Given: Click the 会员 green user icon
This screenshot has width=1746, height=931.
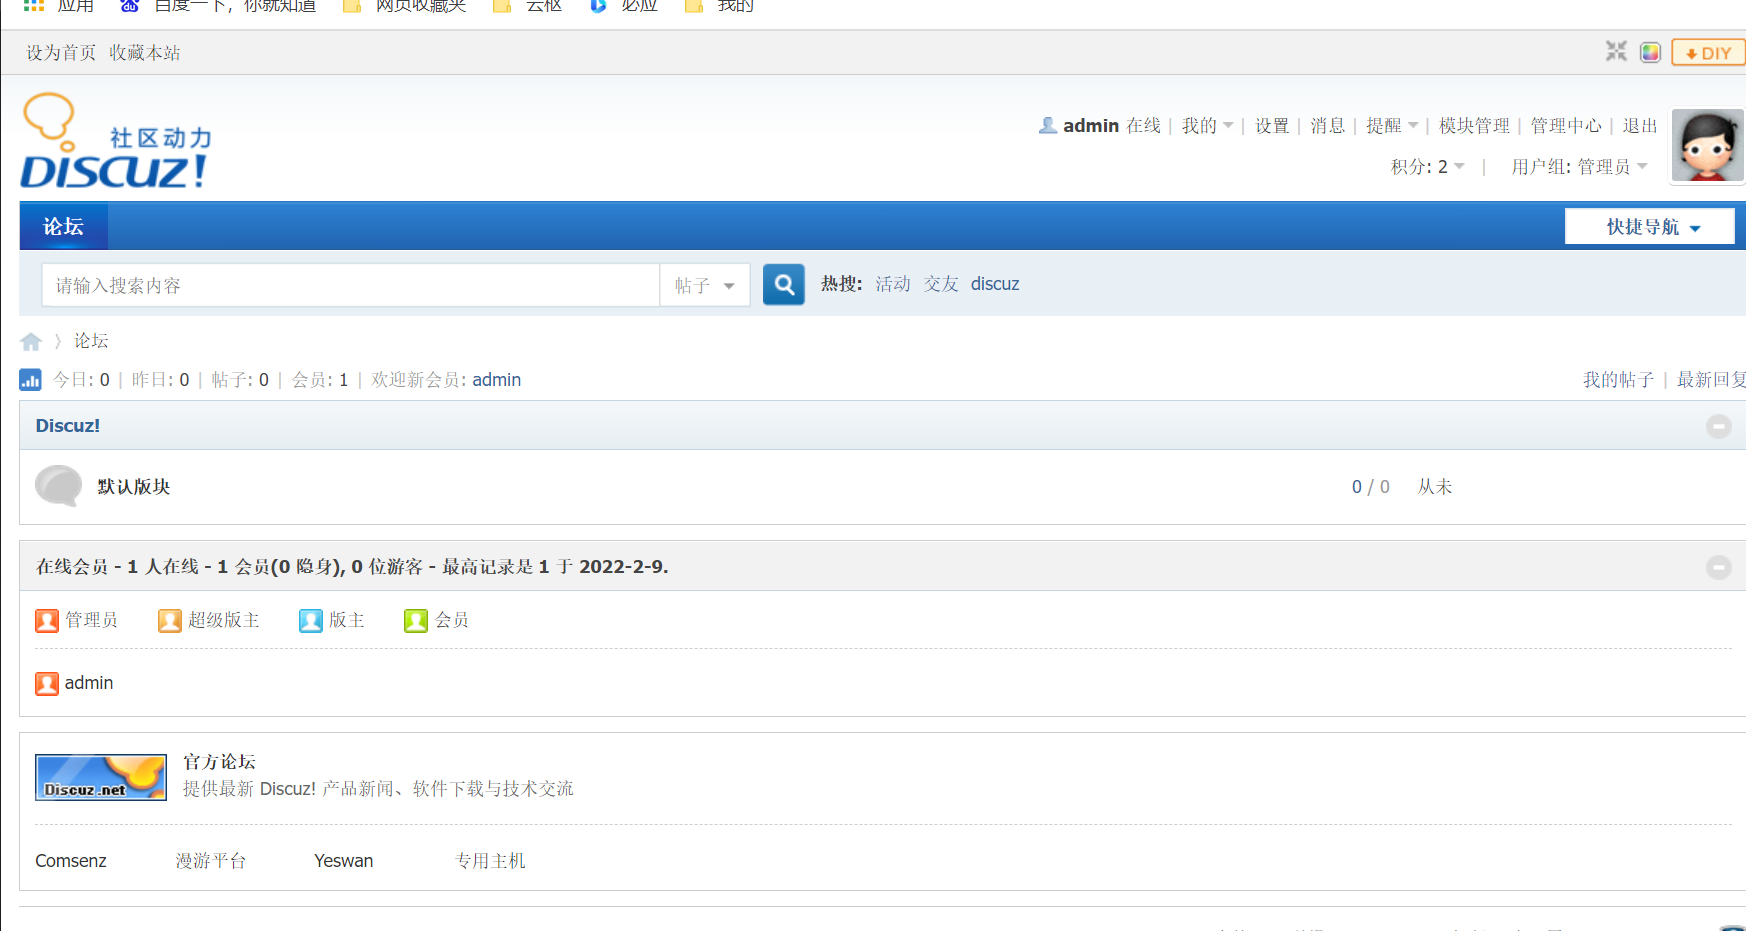Looking at the screenshot, I should coord(417,620).
